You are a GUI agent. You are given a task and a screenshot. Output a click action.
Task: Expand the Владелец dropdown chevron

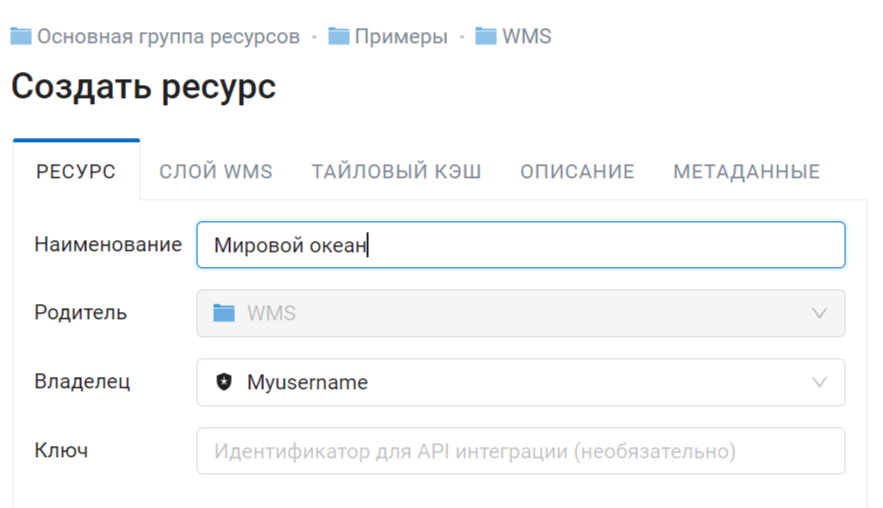pos(819,382)
